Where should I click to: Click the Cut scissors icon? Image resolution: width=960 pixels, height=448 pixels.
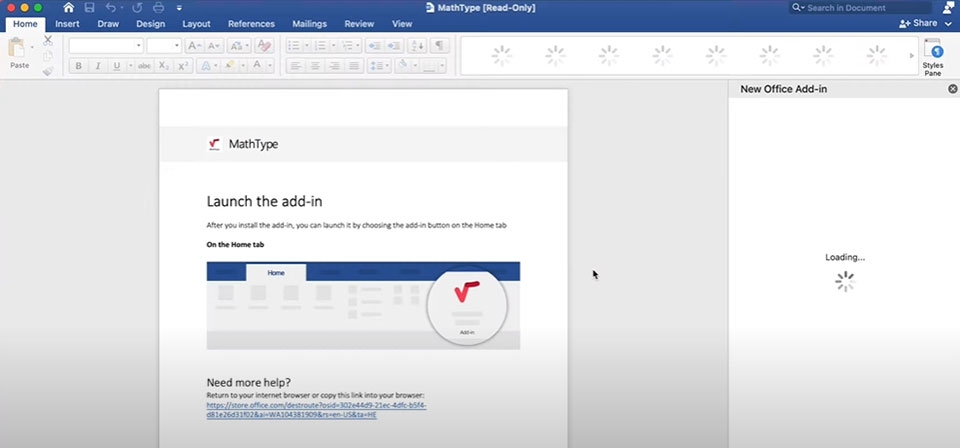48,41
